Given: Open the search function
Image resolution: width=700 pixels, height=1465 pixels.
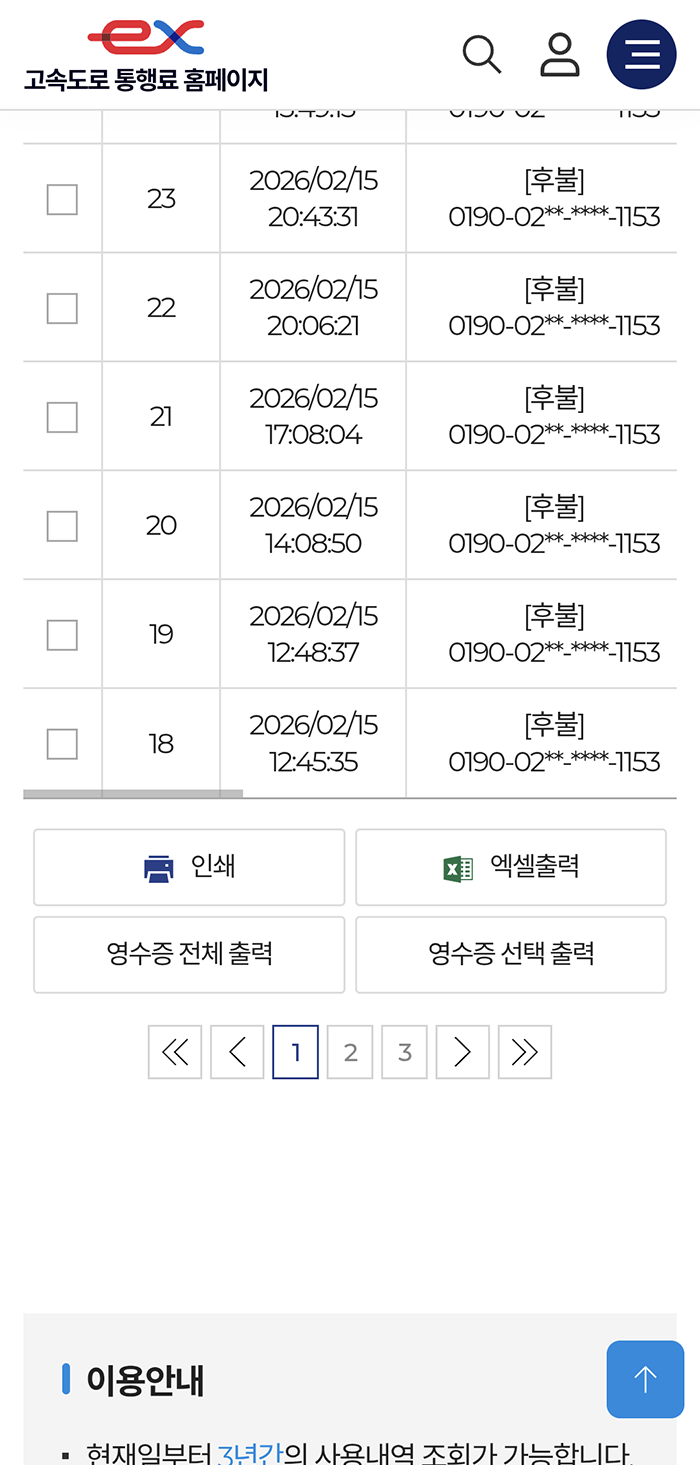Looking at the screenshot, I should tap(481, 53).
